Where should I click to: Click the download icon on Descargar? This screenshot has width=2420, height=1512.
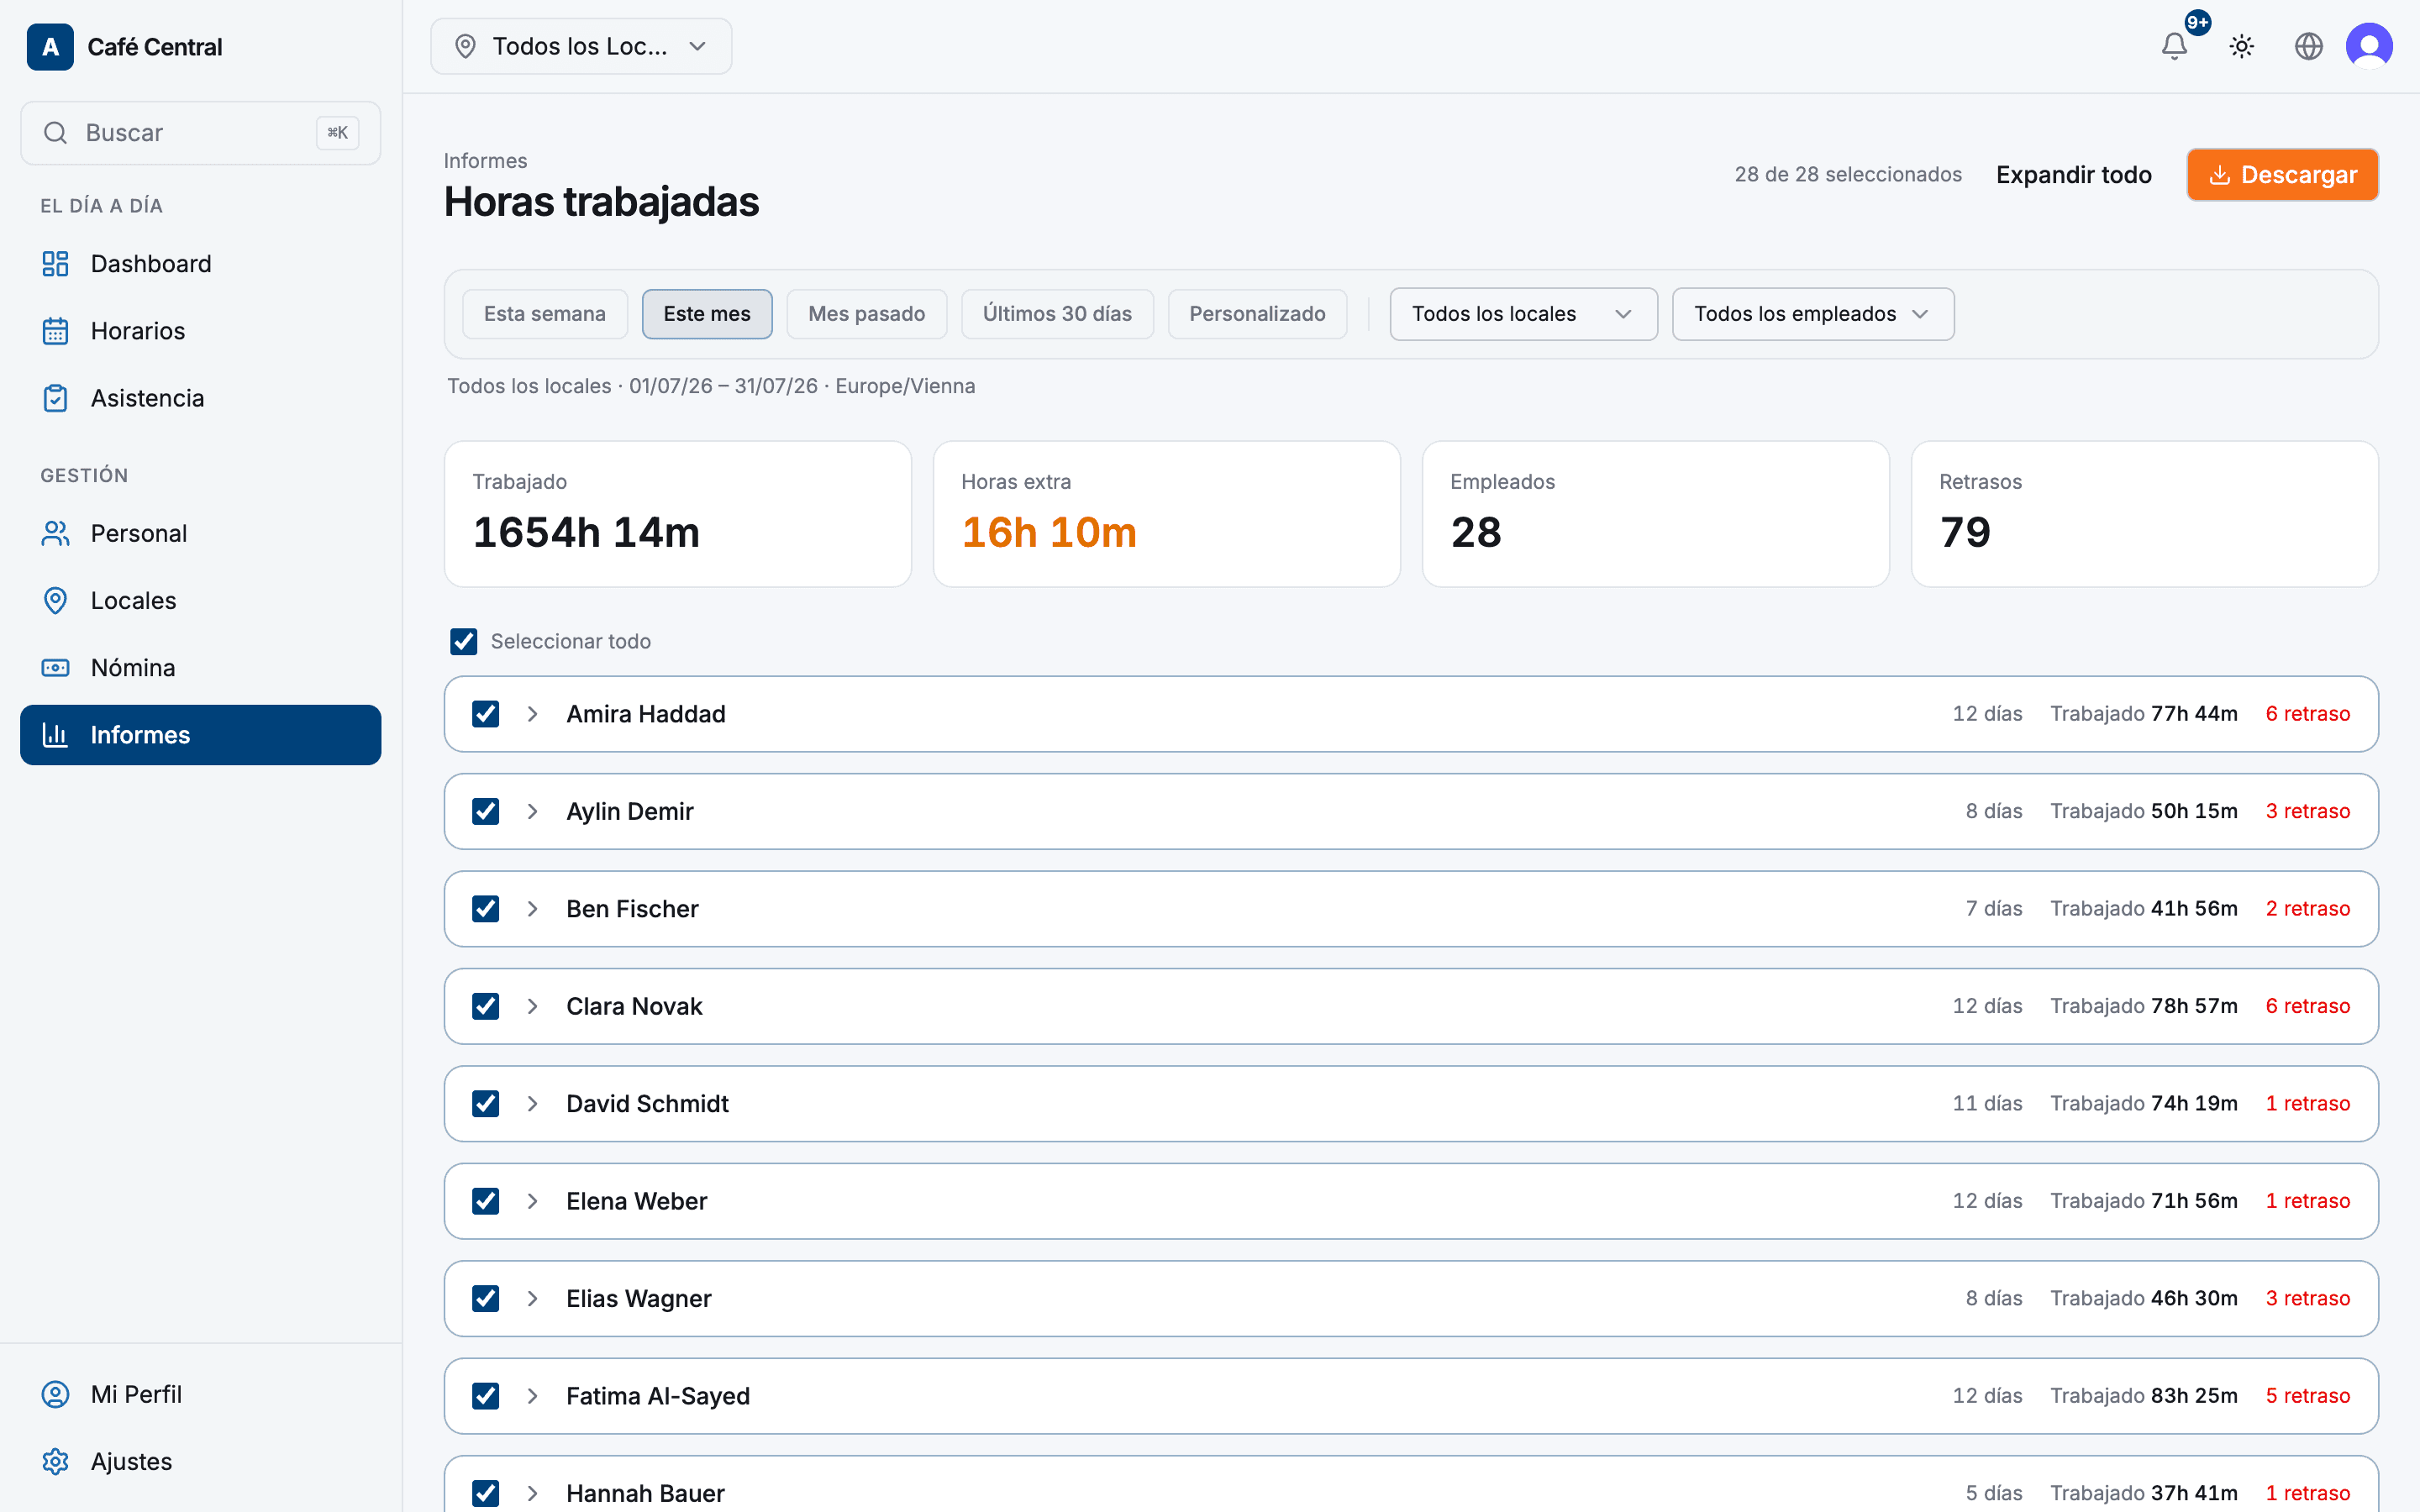(2219, 175)
